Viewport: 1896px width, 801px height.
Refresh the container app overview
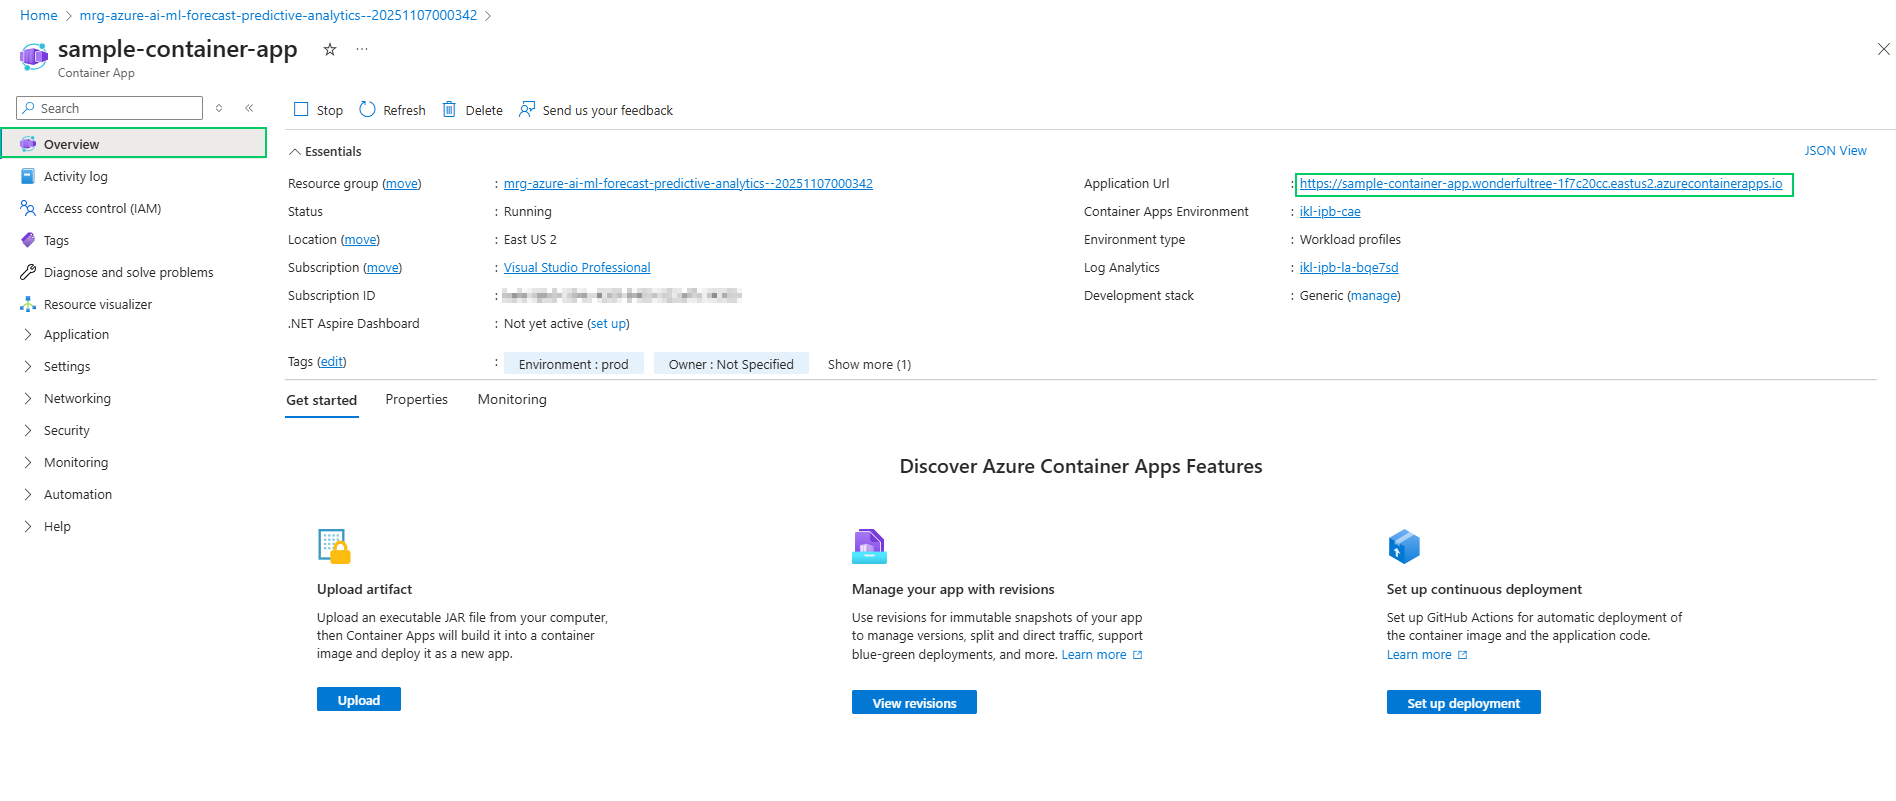click(x=392, y=110)
